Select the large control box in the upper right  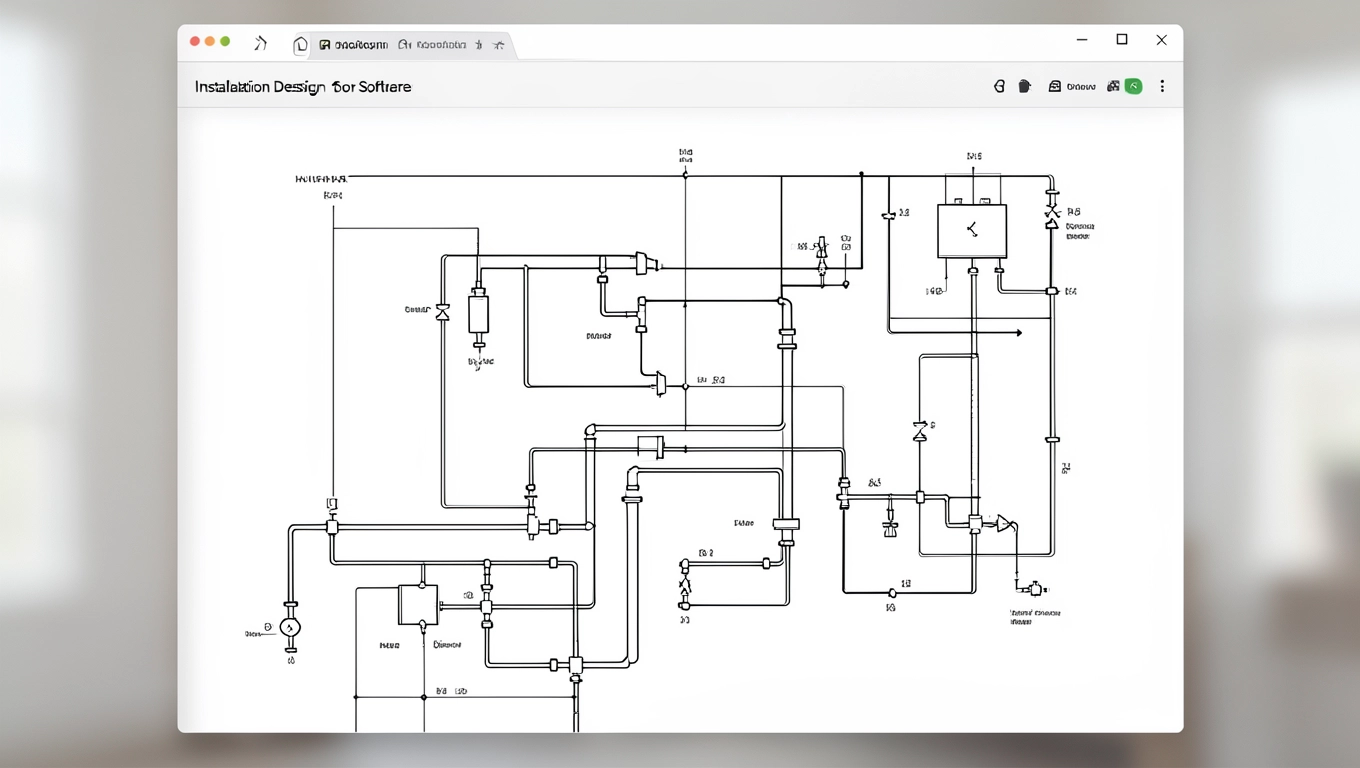coord(971,231)
